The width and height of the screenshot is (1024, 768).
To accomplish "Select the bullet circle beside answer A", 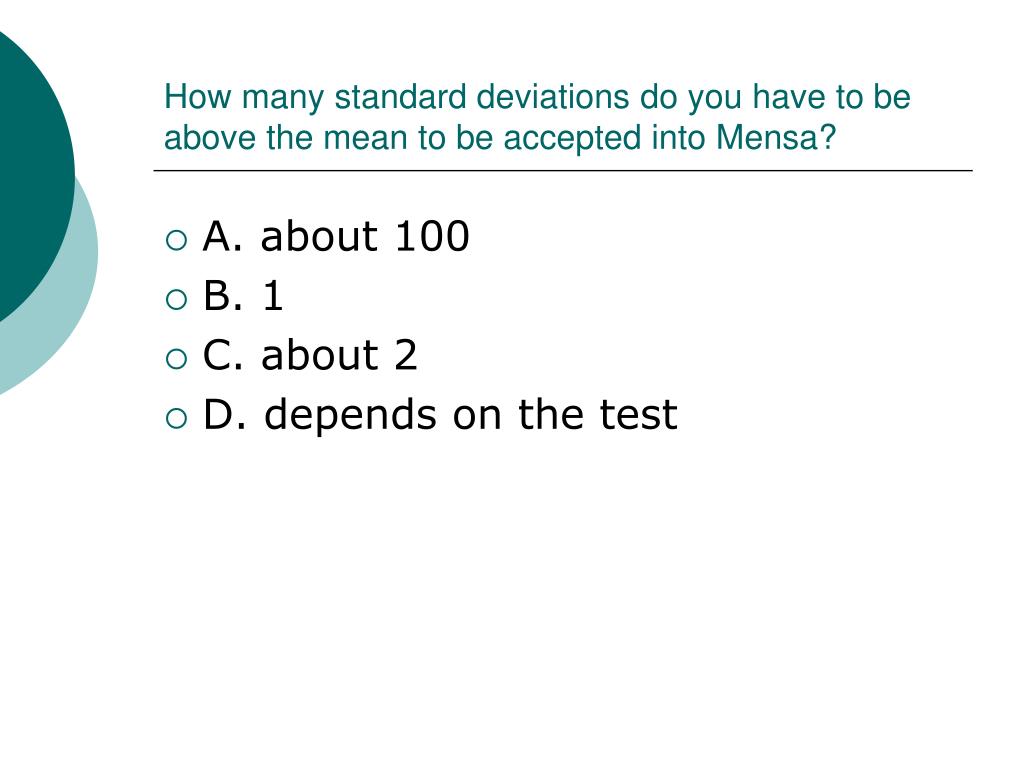I will click(x=176, y=240).
